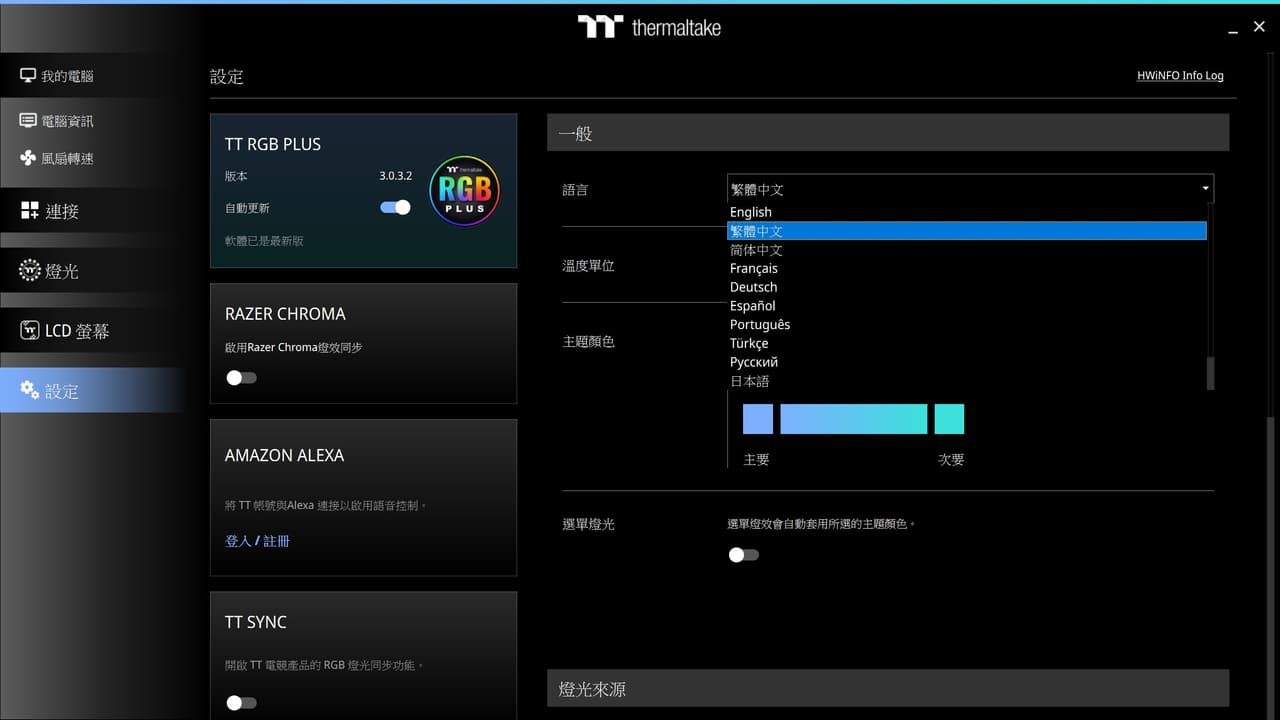Screen dimensions: 1280x720
Task: Click the 一般 section header
Action: pos(888,132)
